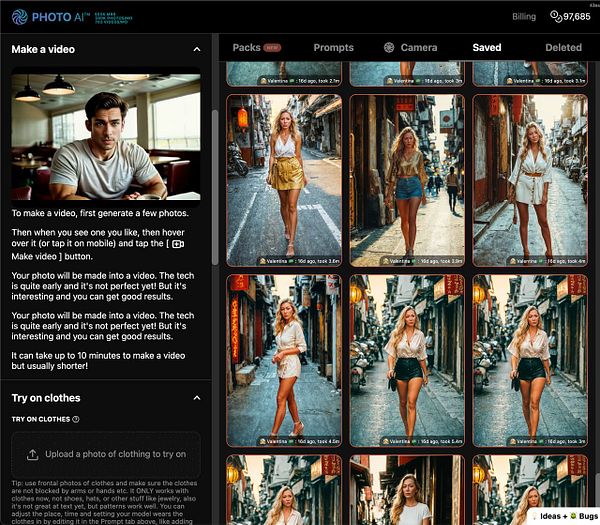Open the Billing link
This screenshot has height=525, width=600.
pyautogui.click(x=524, y=16)
